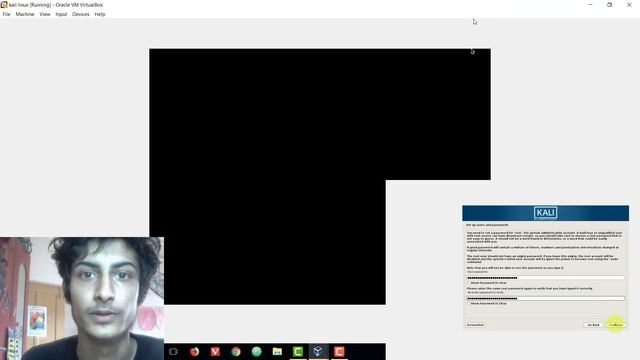This screenshot has width=640, height=360.
Task: Open the View menu
Action: click(x=45, y=14)
